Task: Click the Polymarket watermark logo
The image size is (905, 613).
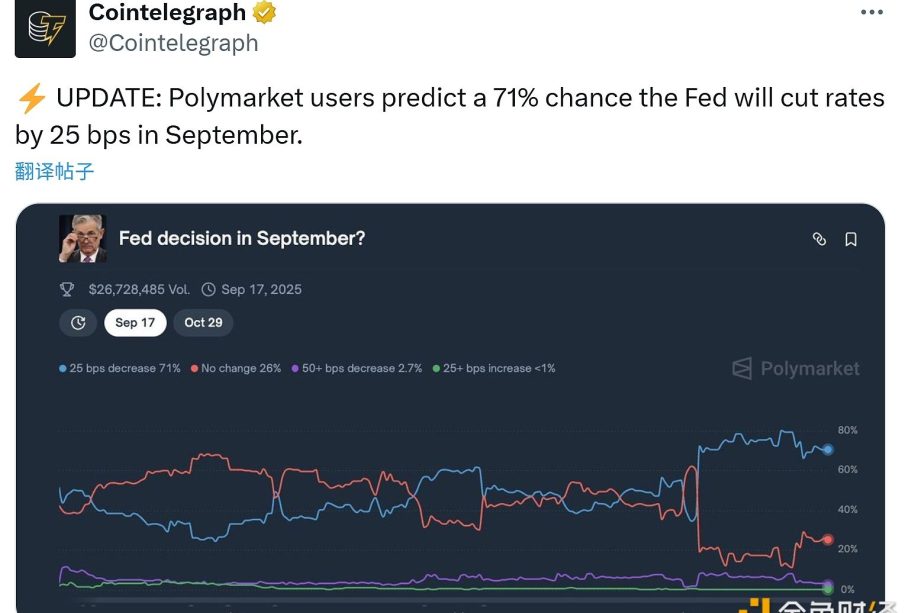Action: point(796,369)
